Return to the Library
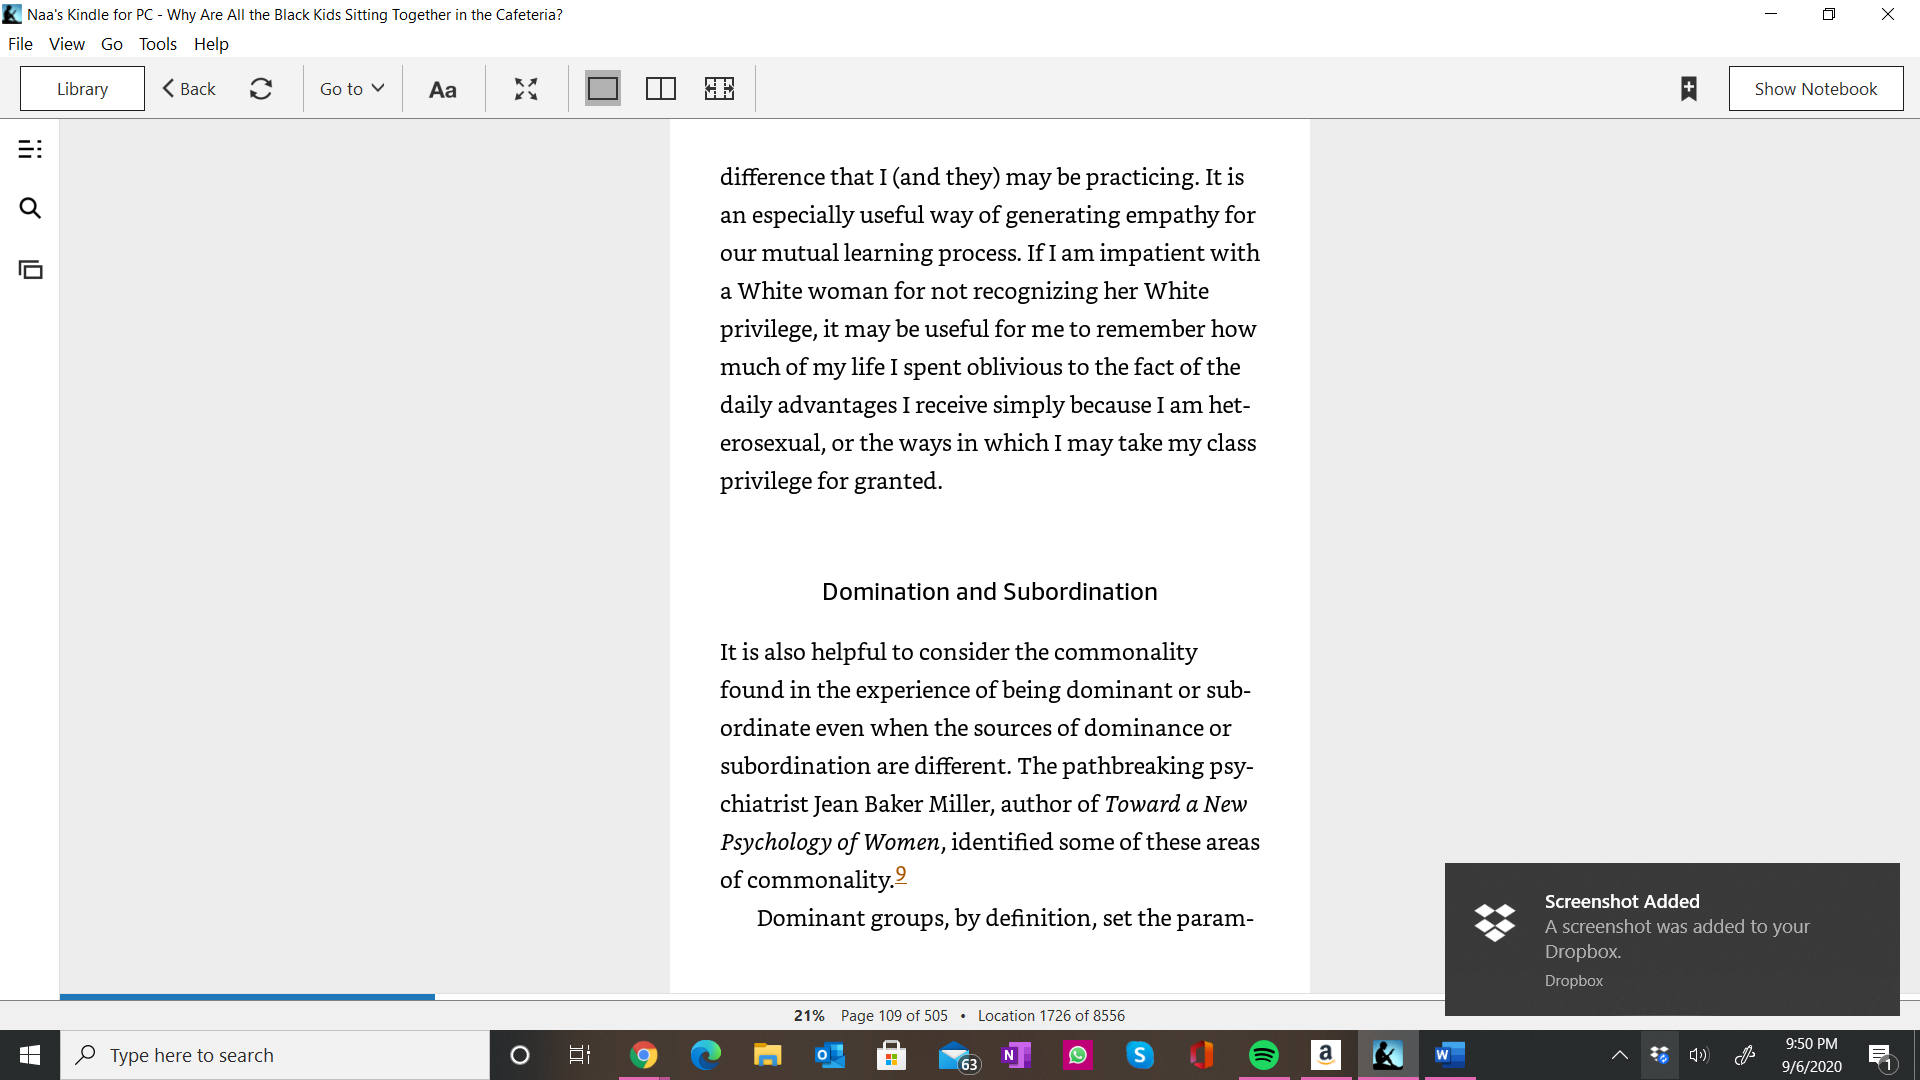Image resolution: width=1920 pixels, height=1080 pixels. click(82, 89)
